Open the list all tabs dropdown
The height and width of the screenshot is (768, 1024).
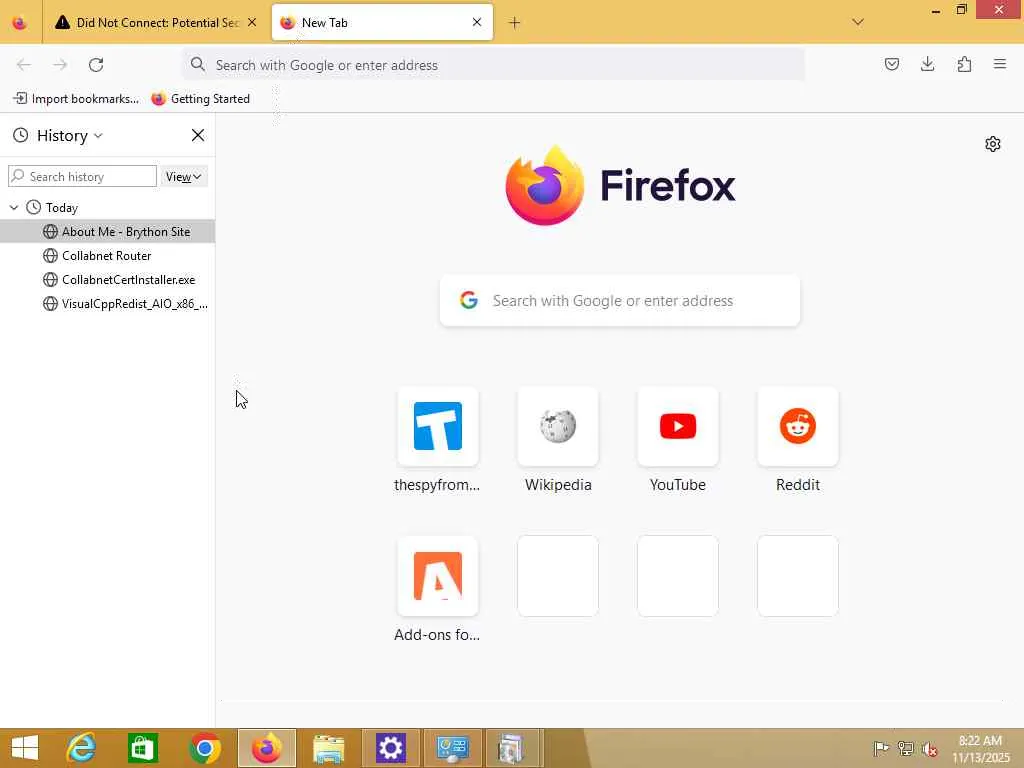coord(858,22)
